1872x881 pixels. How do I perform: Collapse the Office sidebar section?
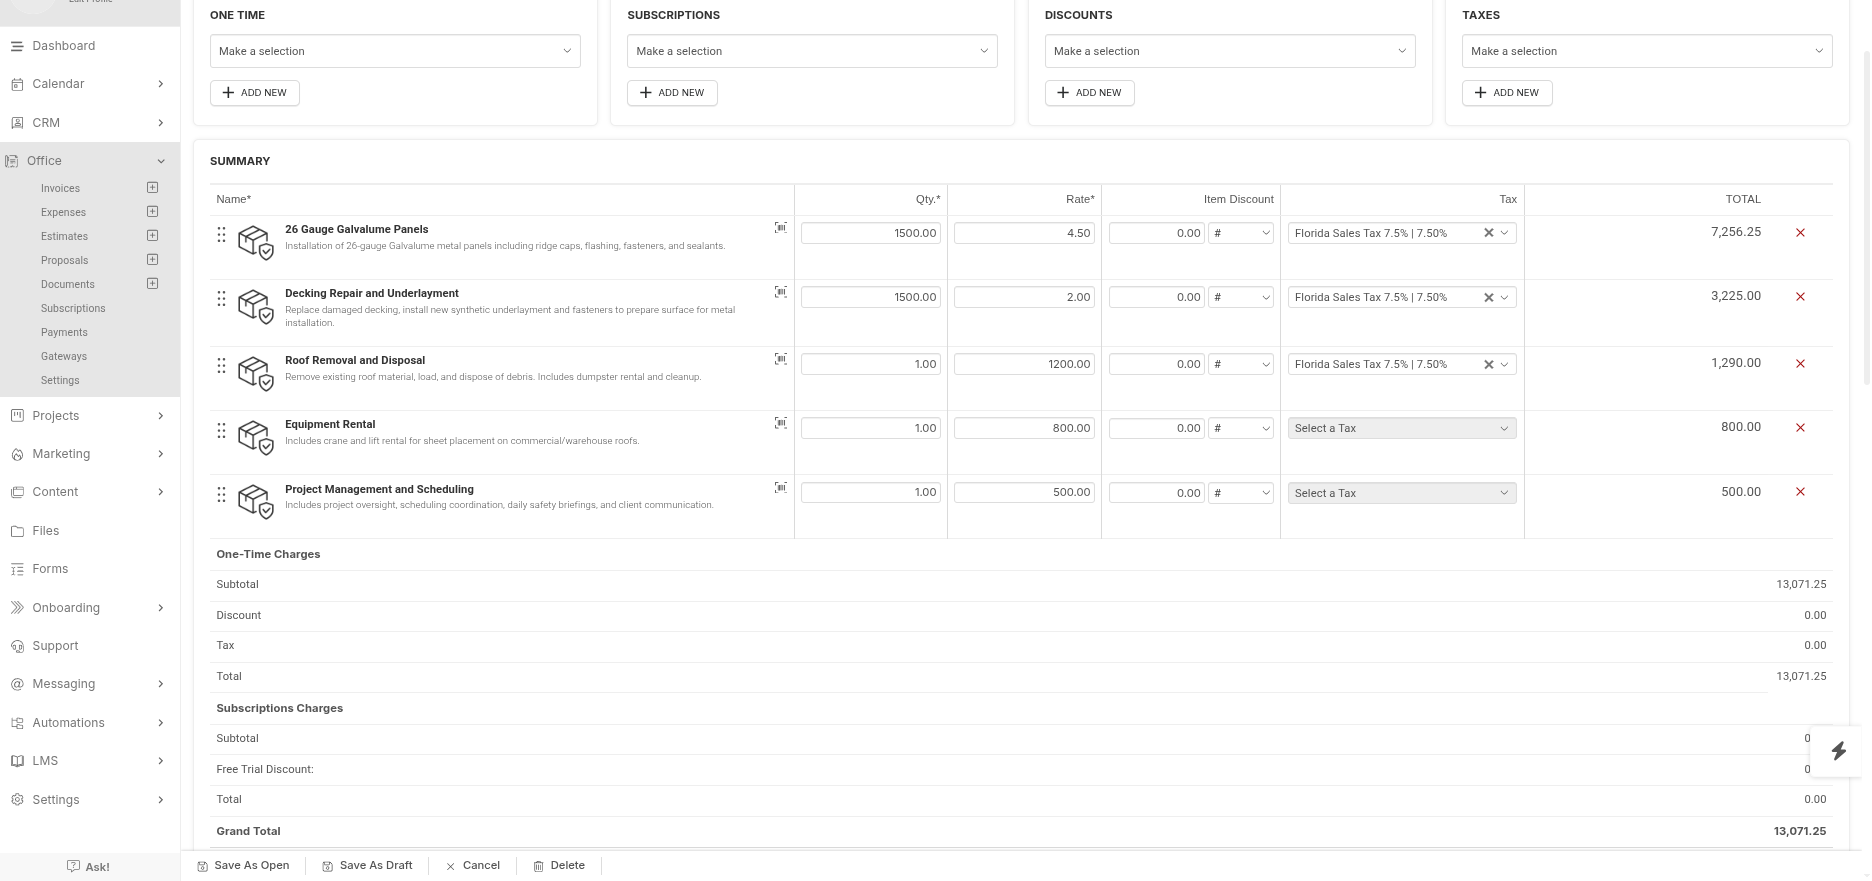[x=160, y=161]
